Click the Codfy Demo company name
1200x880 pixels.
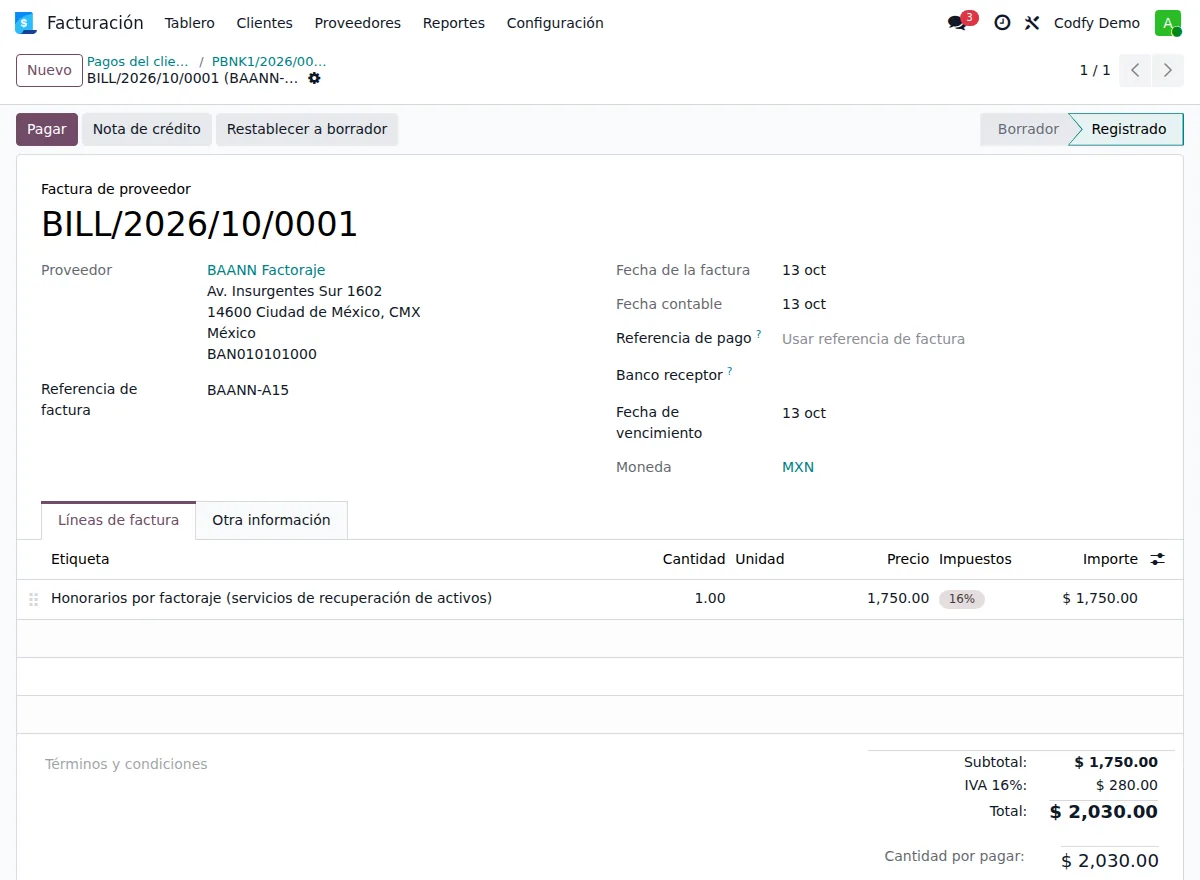coord(1097,23)
